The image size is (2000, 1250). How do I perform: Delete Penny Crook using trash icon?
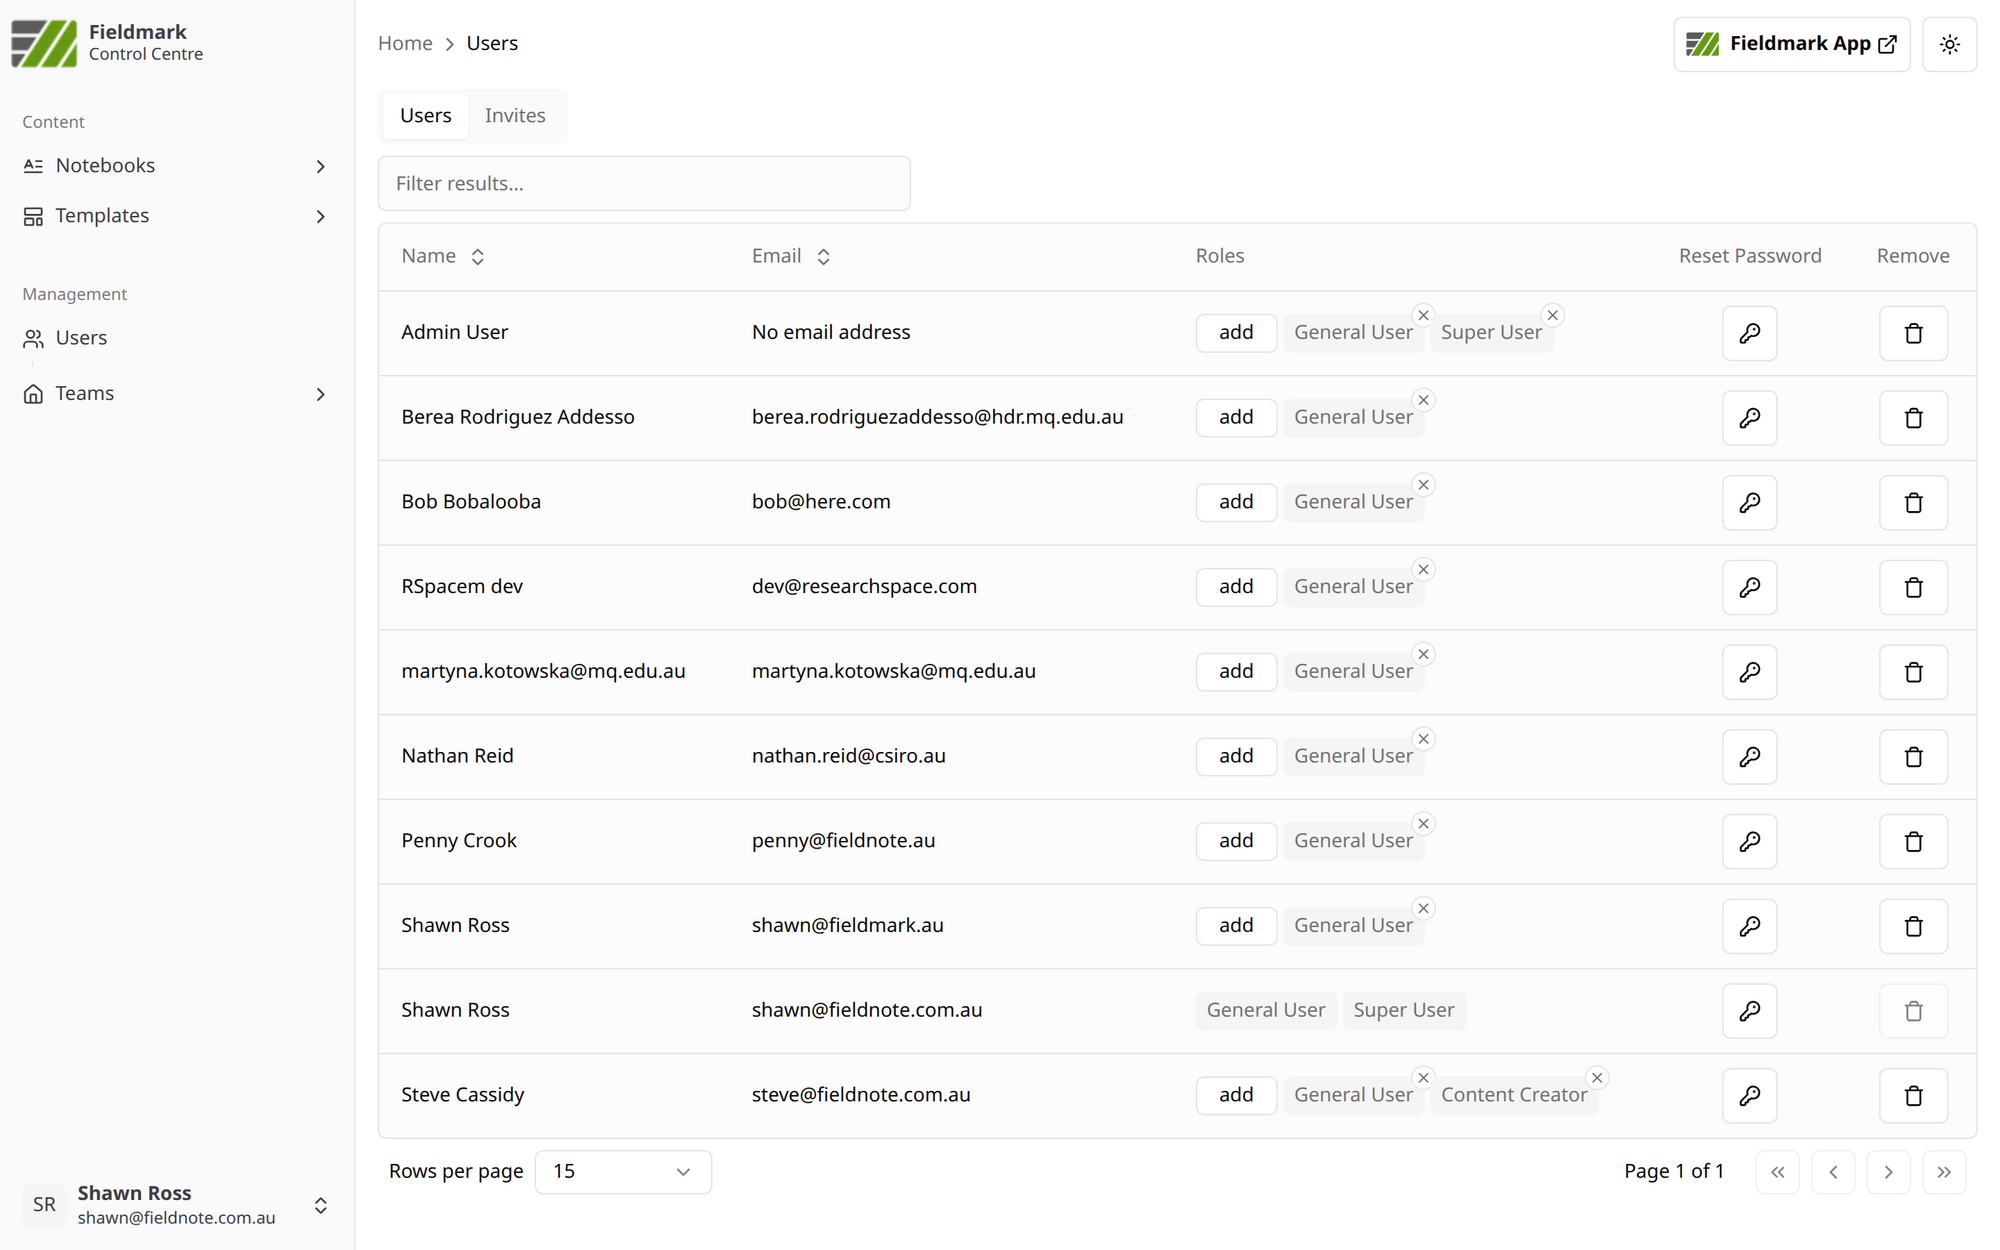[x=1912, y=841]
